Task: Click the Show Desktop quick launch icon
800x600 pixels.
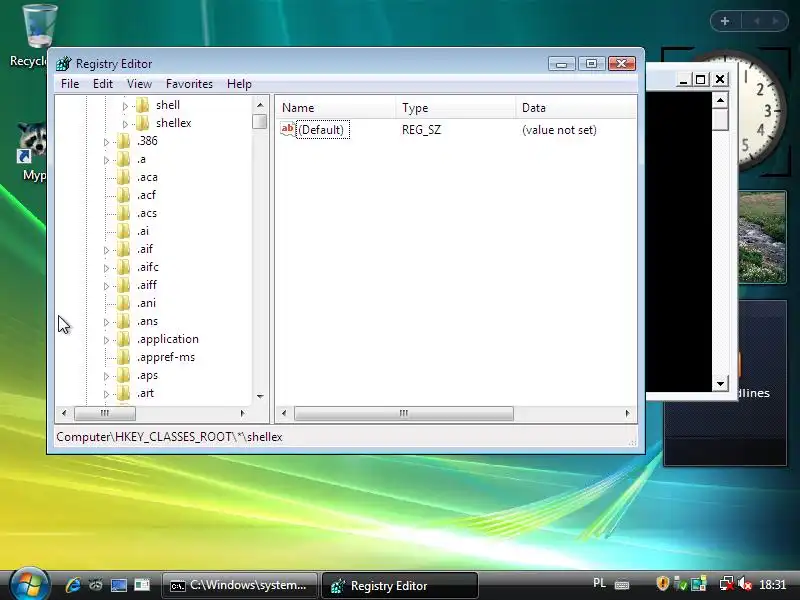Action: 118,585
